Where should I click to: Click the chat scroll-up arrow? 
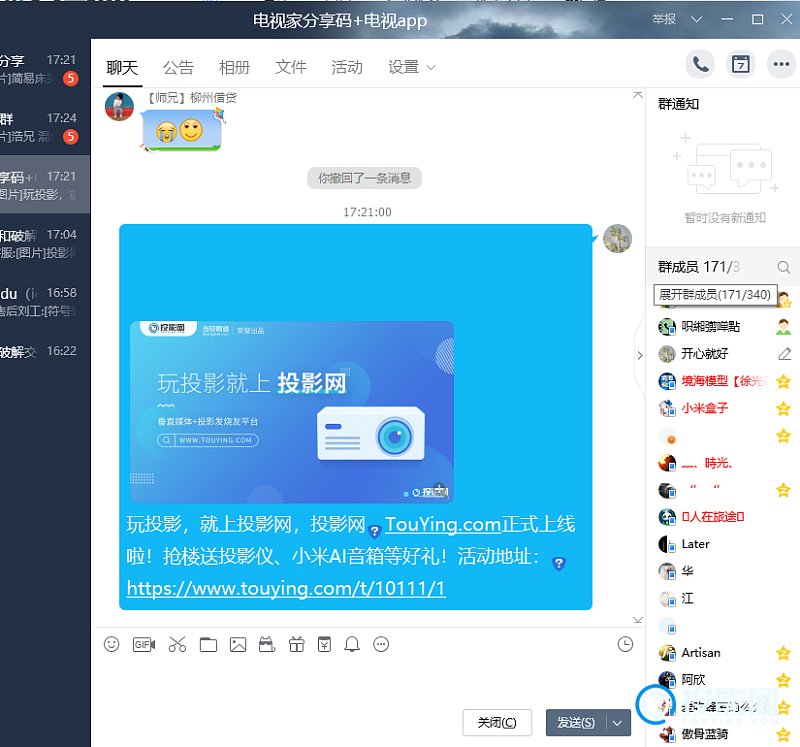pyautogui.click(x=638, y=95)
